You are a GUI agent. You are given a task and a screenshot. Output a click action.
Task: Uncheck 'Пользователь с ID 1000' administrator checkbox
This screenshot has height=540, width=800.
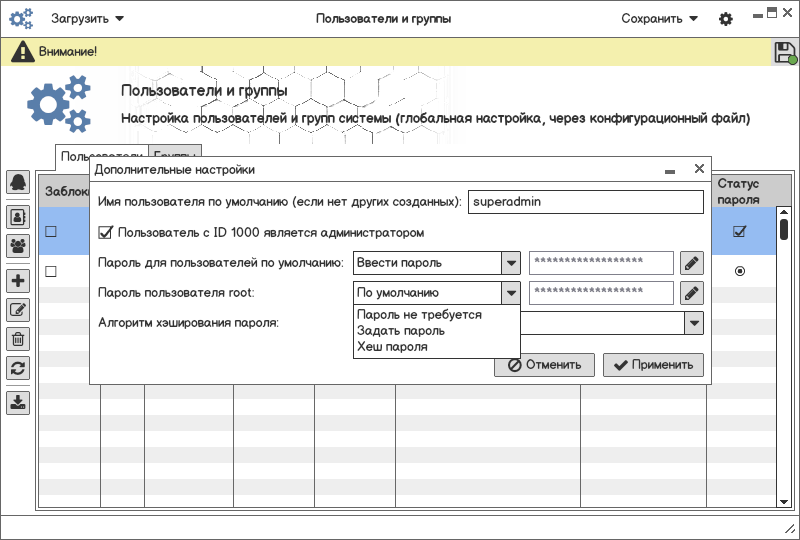click(106, 233)
